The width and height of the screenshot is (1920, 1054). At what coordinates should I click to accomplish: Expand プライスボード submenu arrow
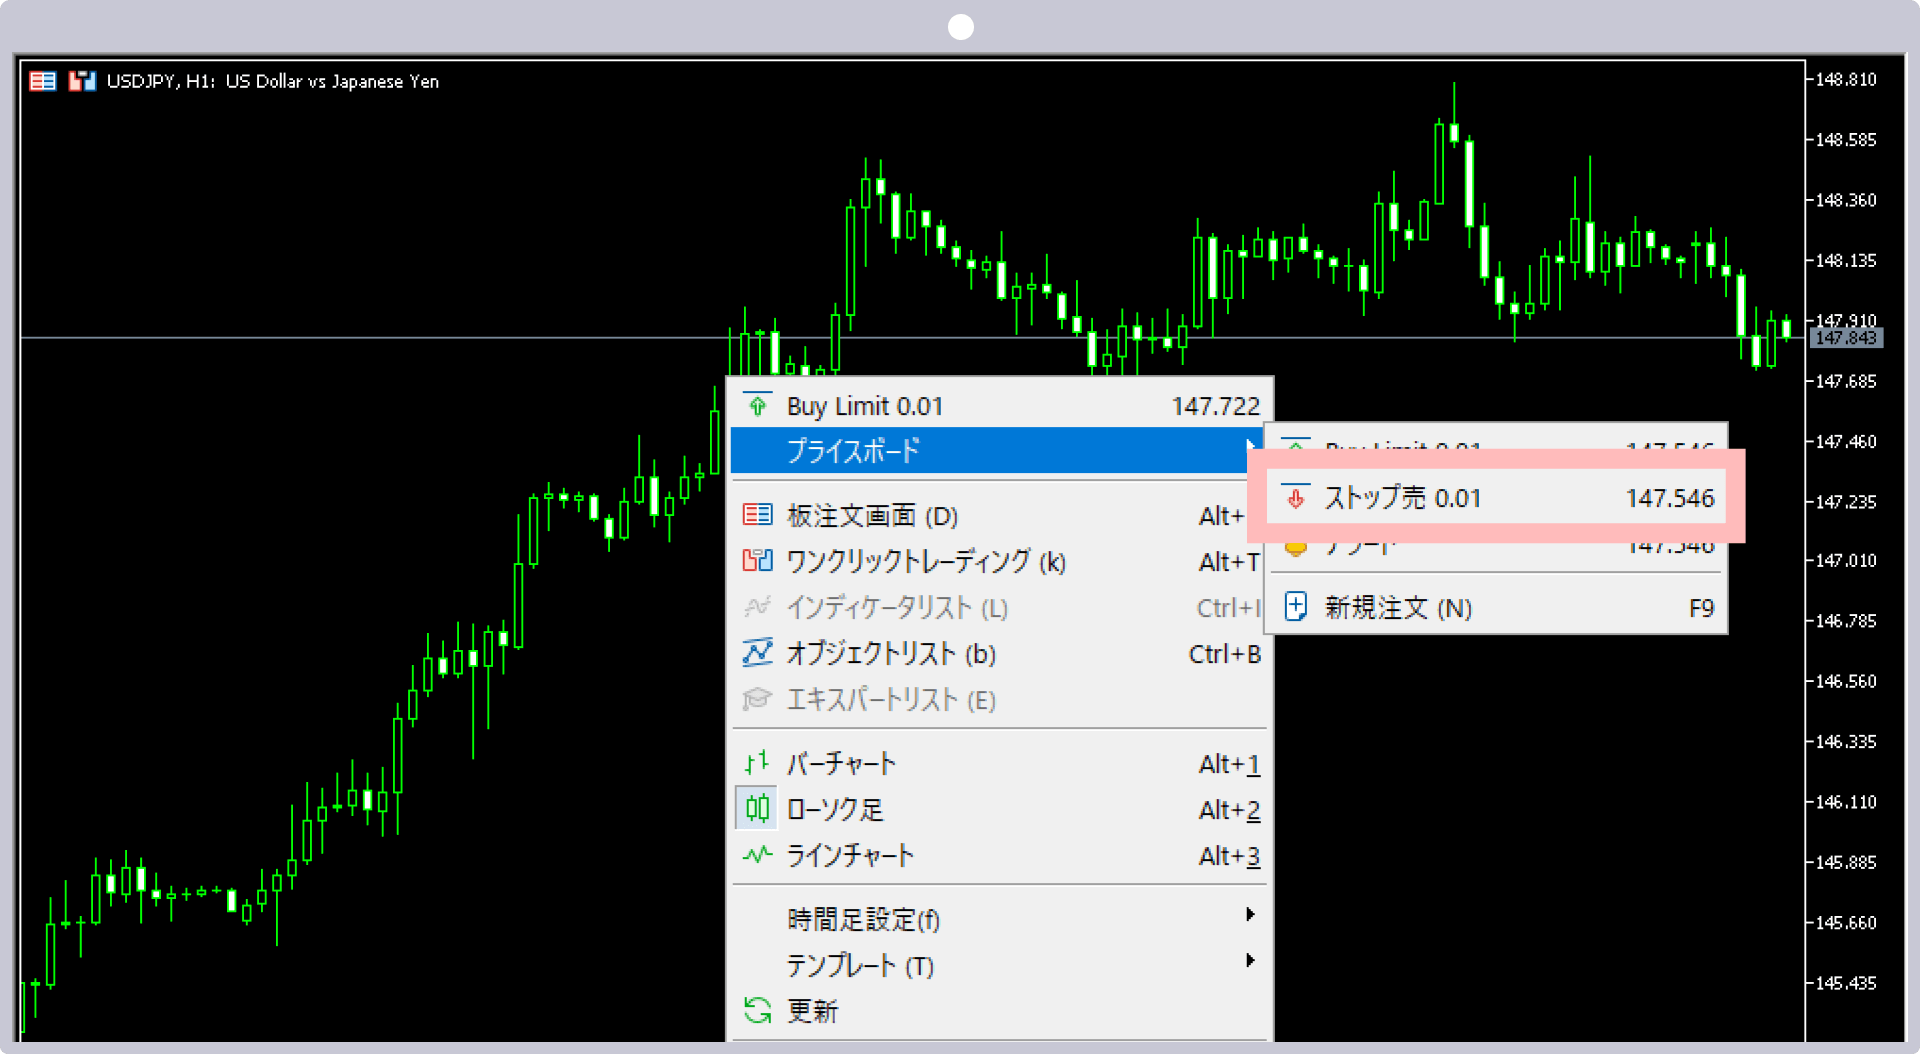[x=1250, y=447]
